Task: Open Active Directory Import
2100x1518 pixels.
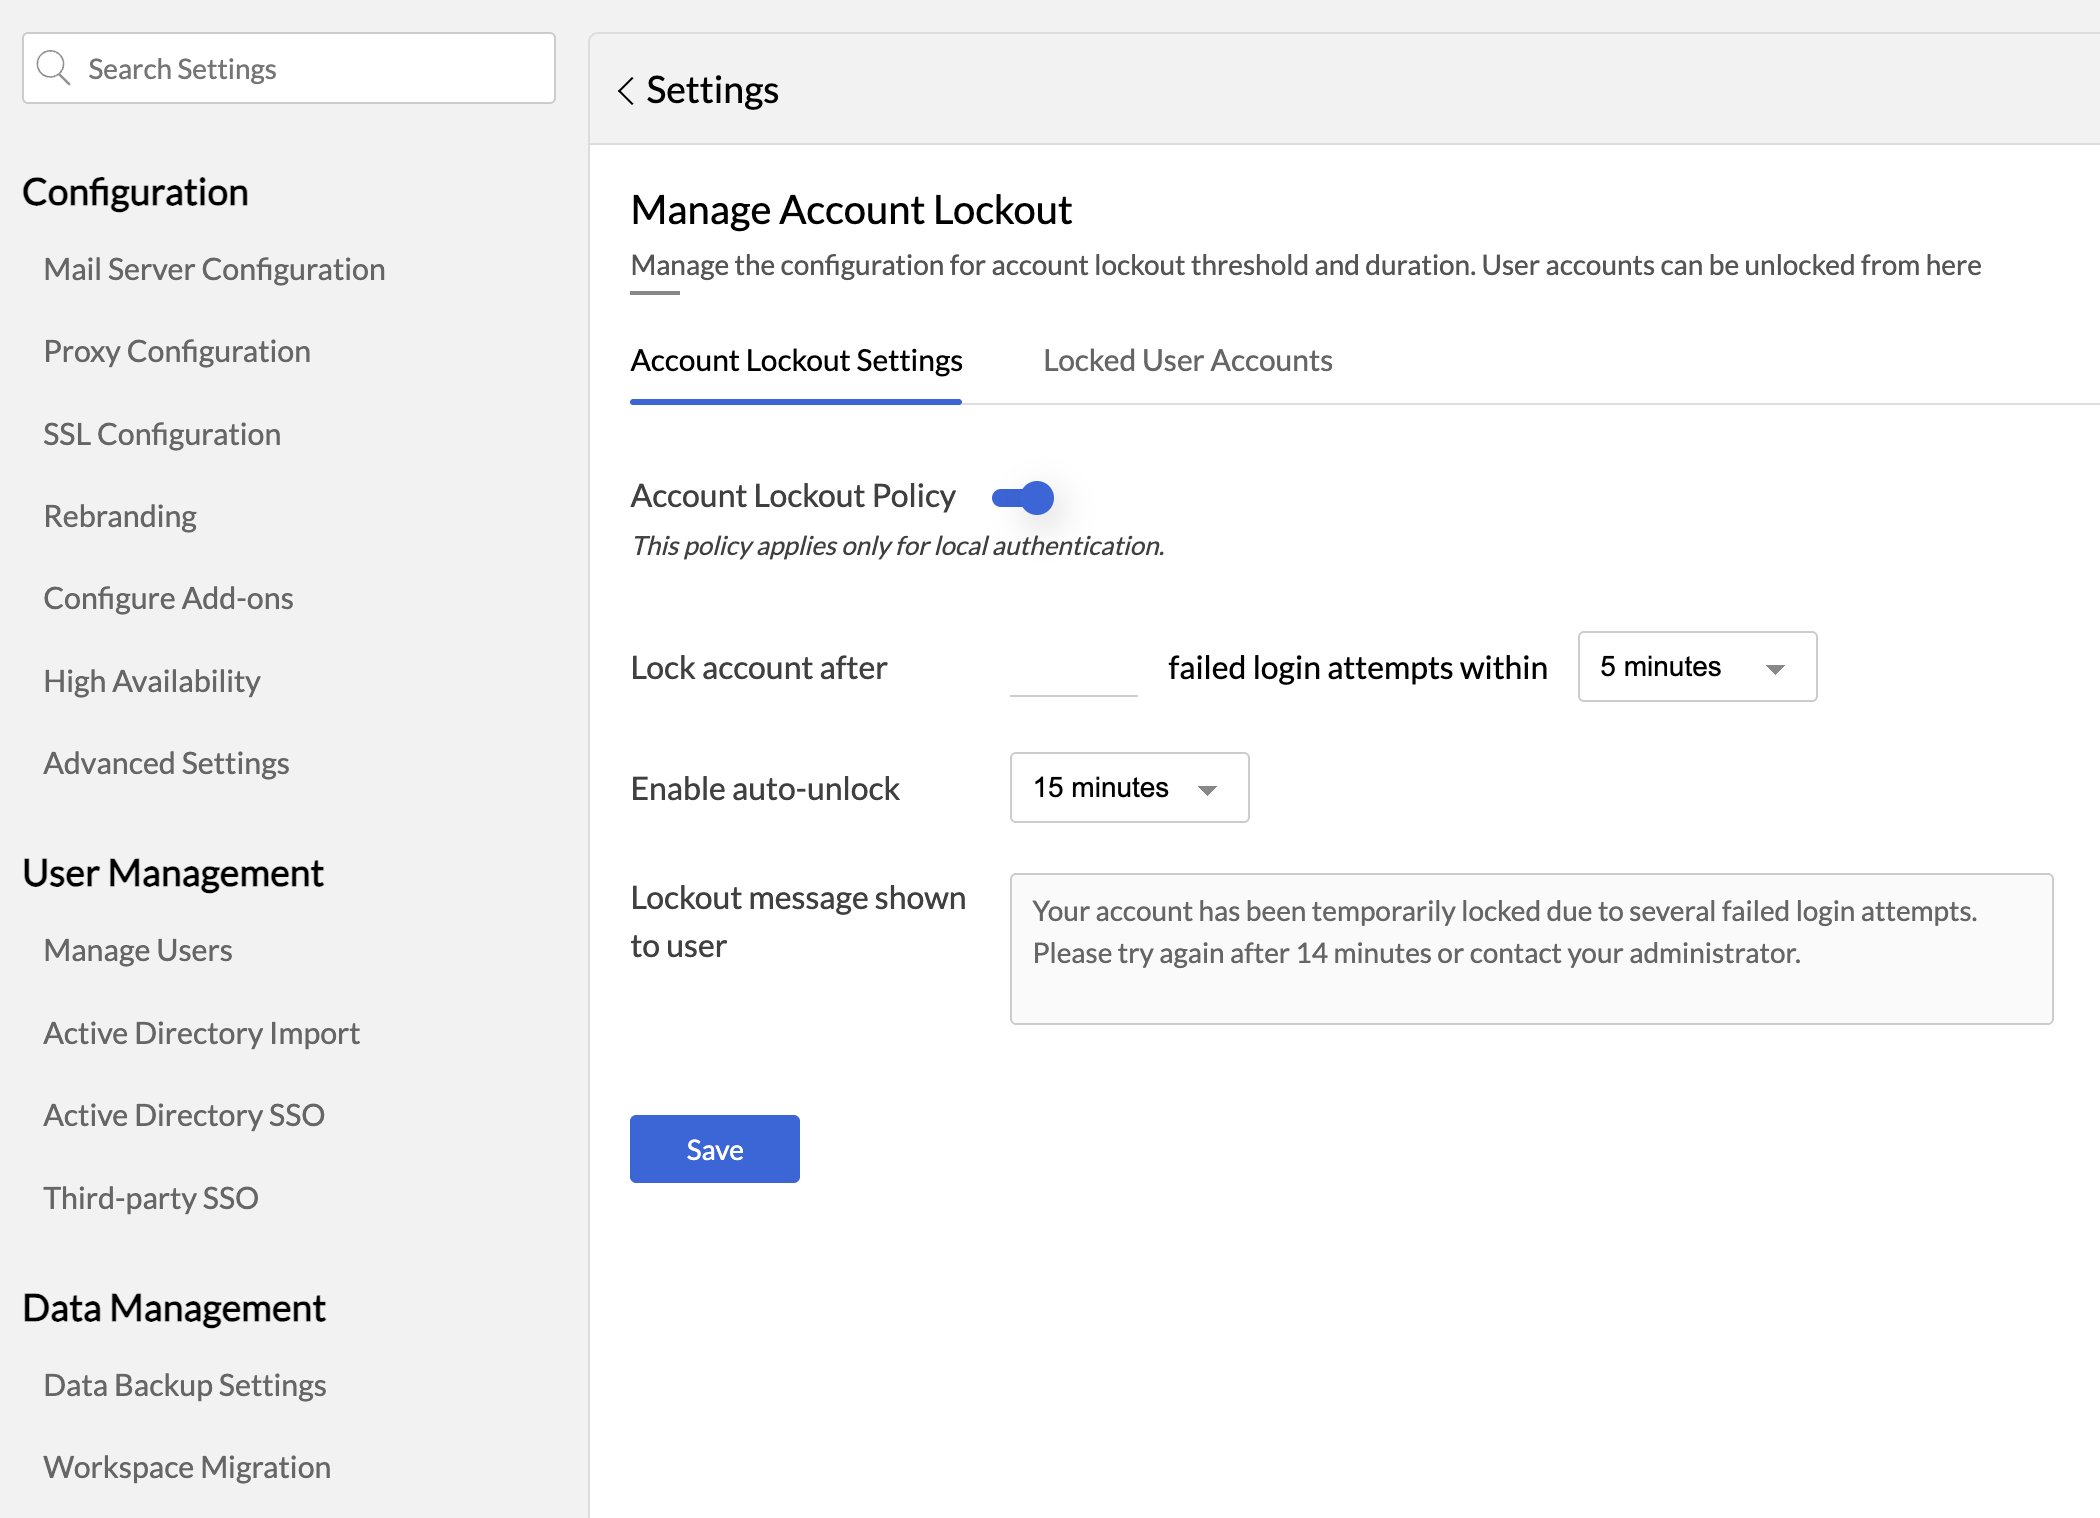Action: coord(201,1033)
